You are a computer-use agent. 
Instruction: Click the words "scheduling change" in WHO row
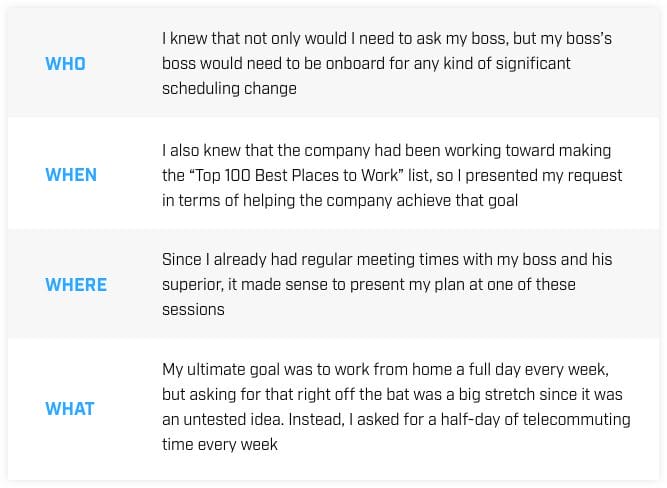(x=229, y=88)
